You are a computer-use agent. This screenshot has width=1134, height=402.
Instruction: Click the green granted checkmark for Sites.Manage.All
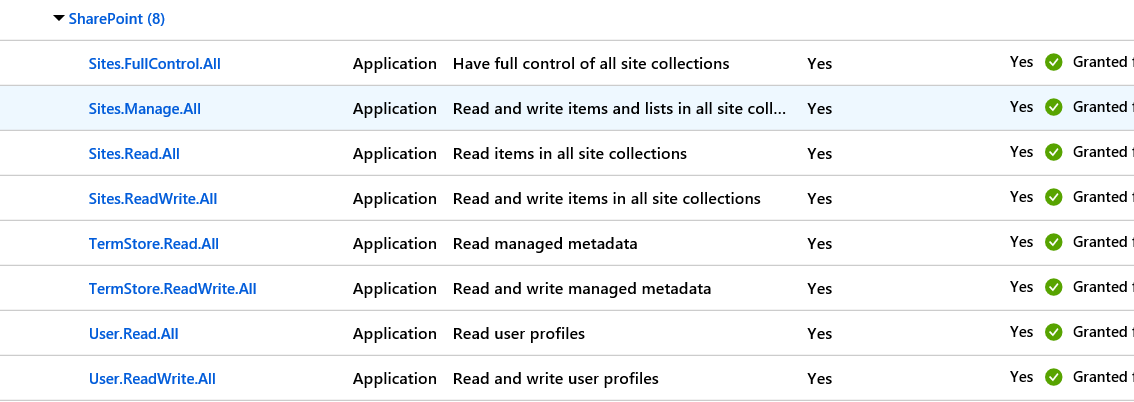(x=1054, y=107)
